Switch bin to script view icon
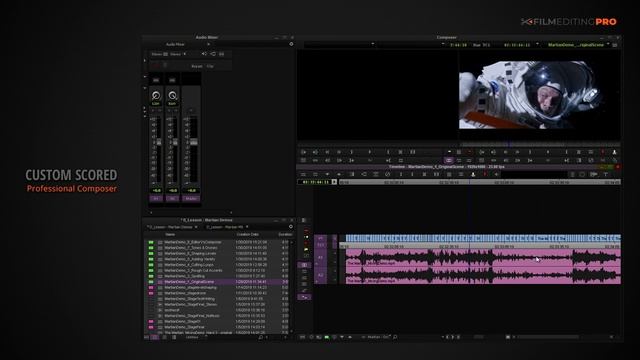 (x=174, y=338)
